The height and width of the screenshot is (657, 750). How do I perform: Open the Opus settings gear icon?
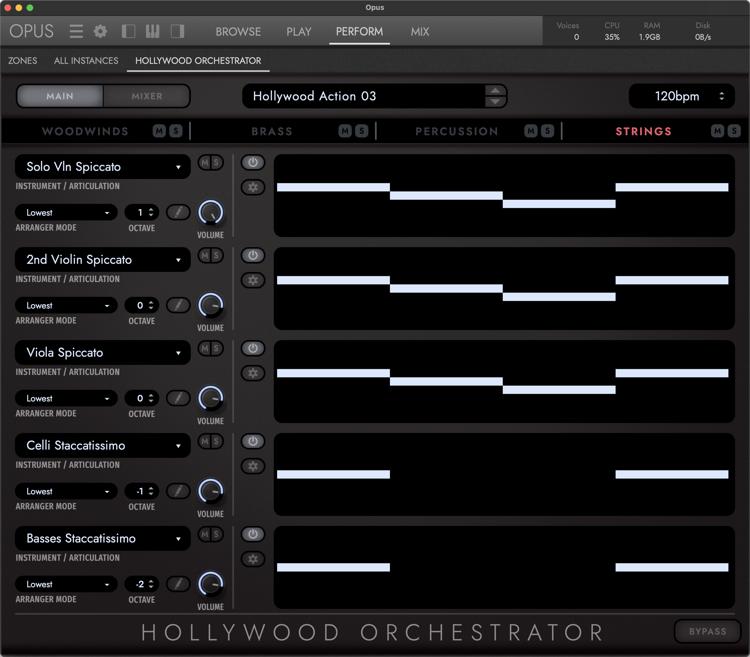point(100,32)
